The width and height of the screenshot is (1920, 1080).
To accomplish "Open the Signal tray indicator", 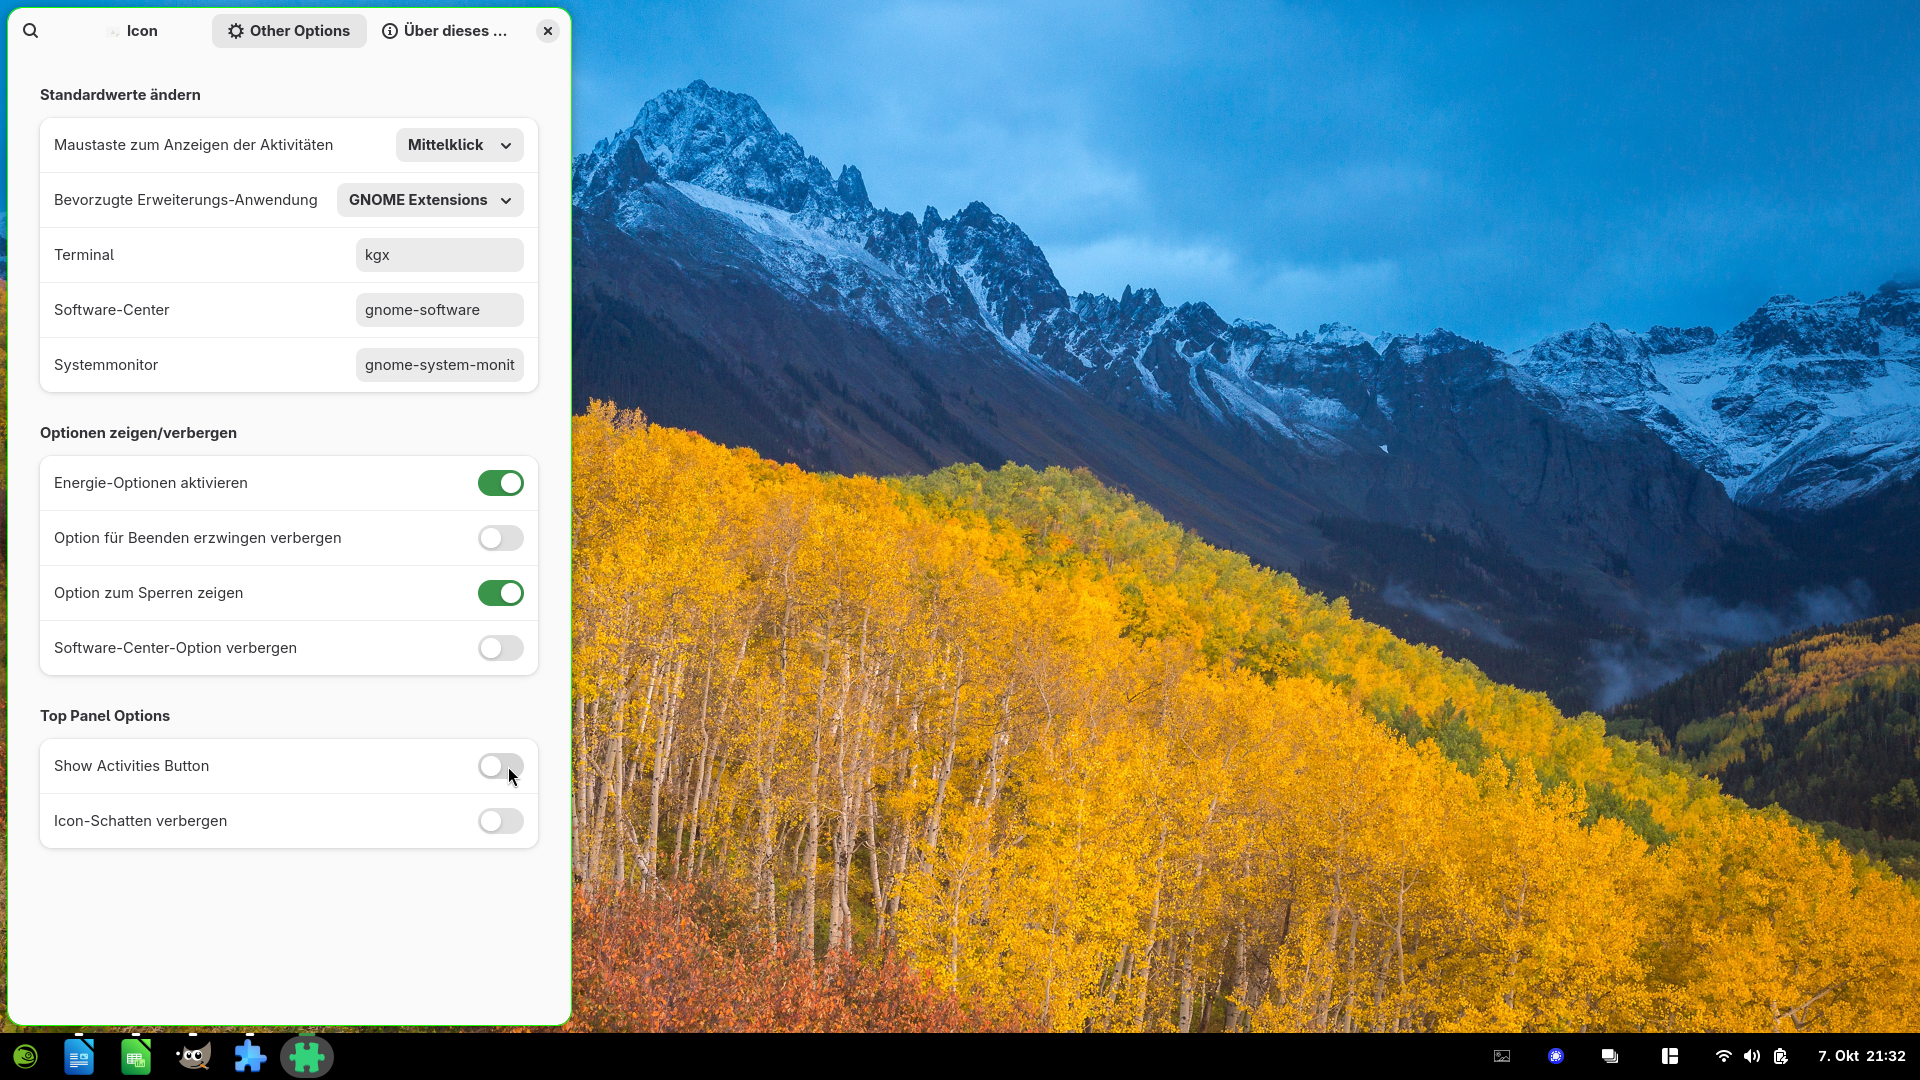I will click(x=1556, y=1056).
